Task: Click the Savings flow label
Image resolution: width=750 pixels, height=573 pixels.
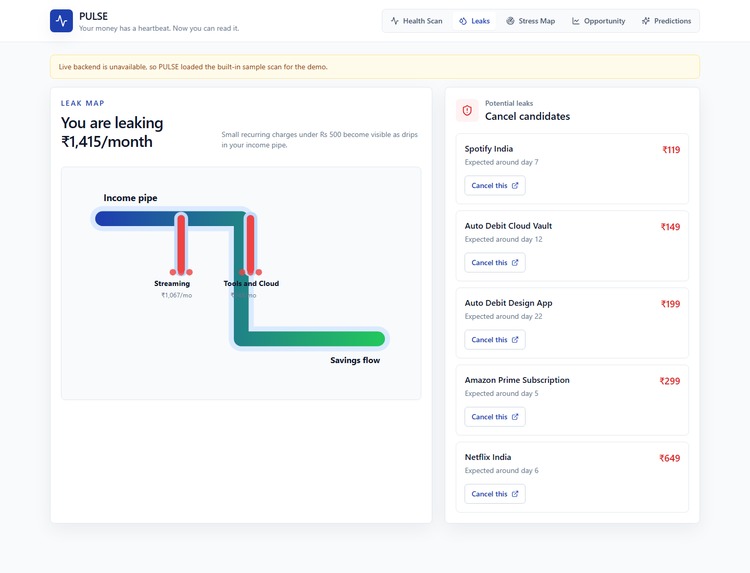Action: click(x=355, y=360)
